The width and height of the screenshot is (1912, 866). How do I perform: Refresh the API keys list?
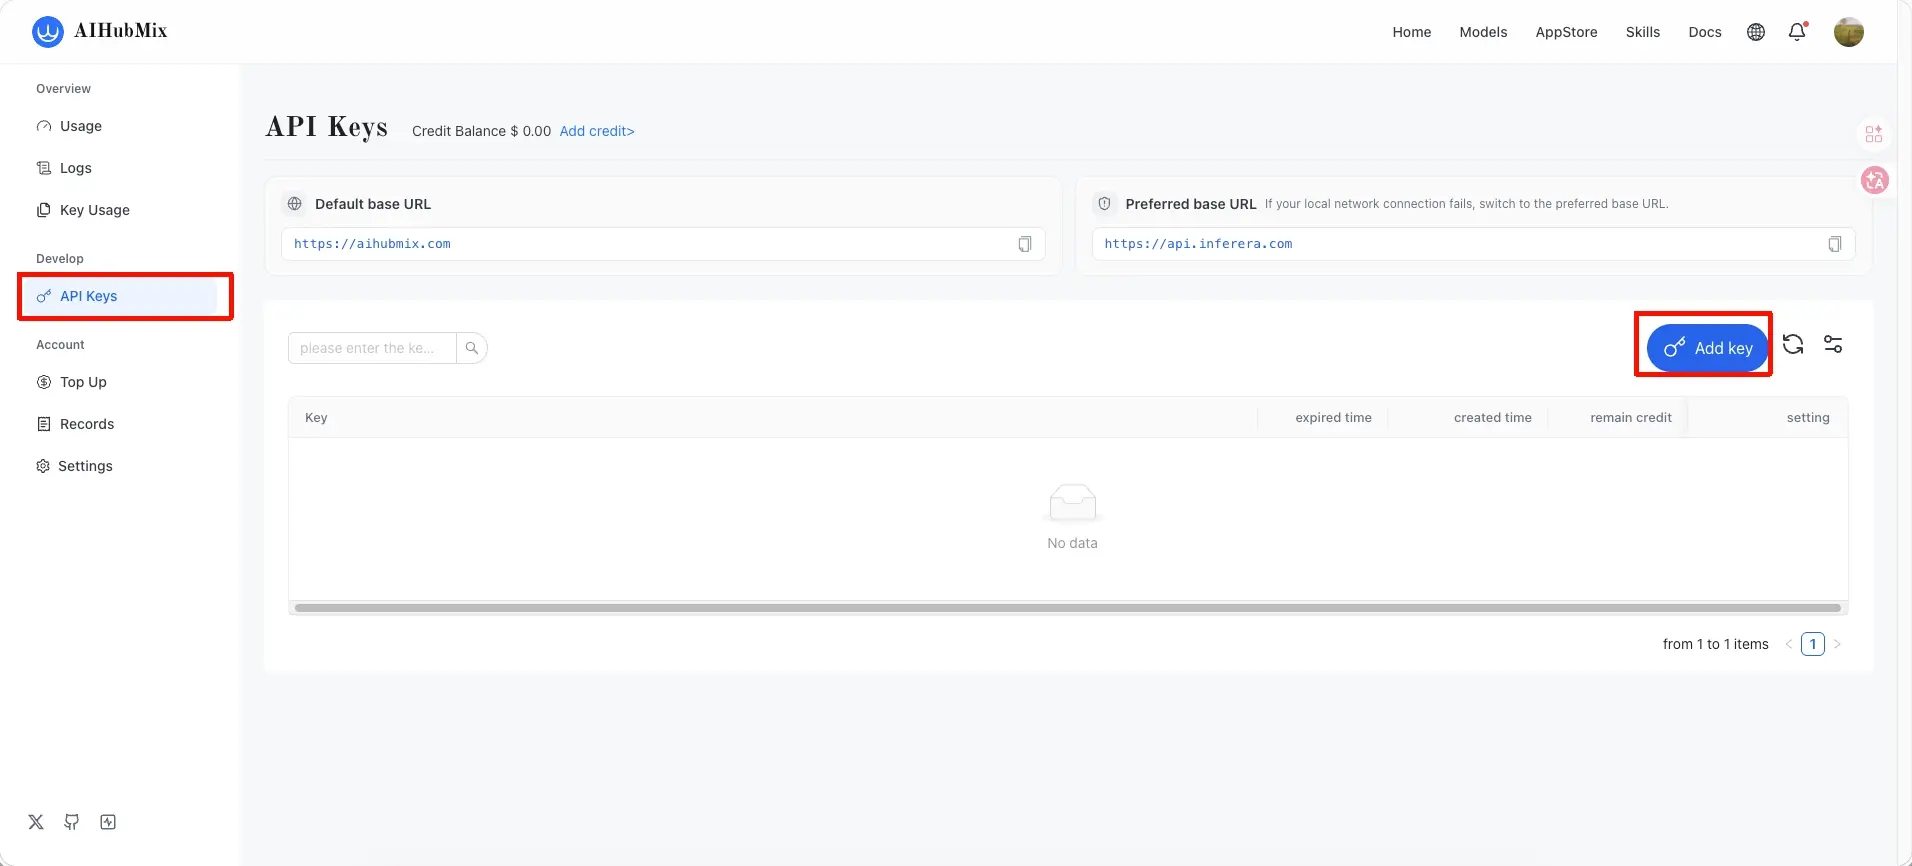[x=1793, y=345]
